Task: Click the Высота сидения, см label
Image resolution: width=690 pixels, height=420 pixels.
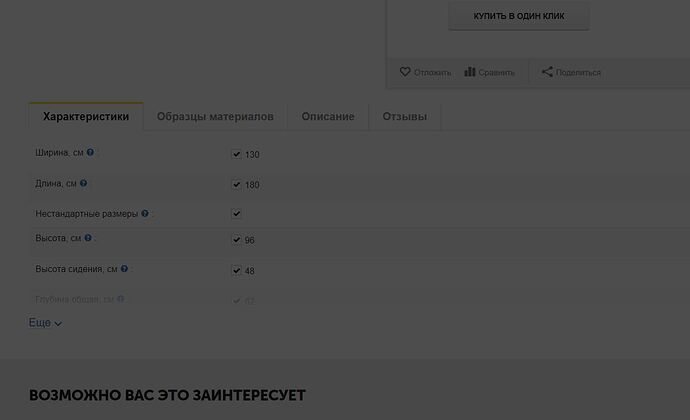Action: (76, 269)
